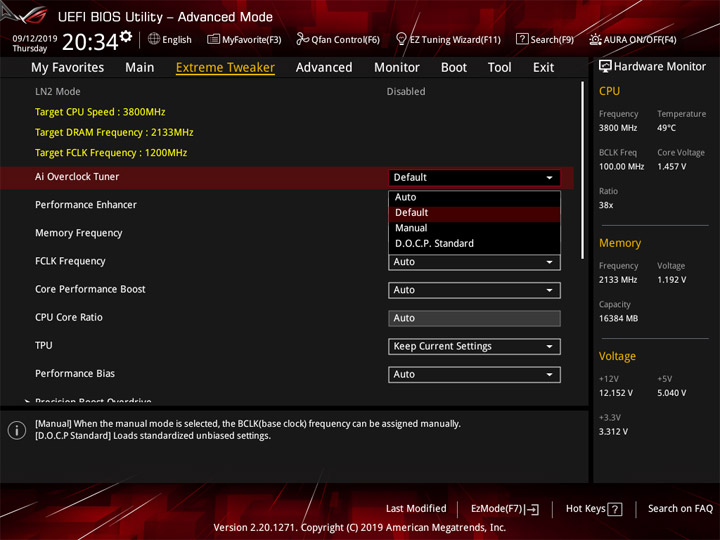This screenshot has height=540, width=720.
Task: Click the Hardware Monitor screen icon
Action: click(x=605, y=67)
